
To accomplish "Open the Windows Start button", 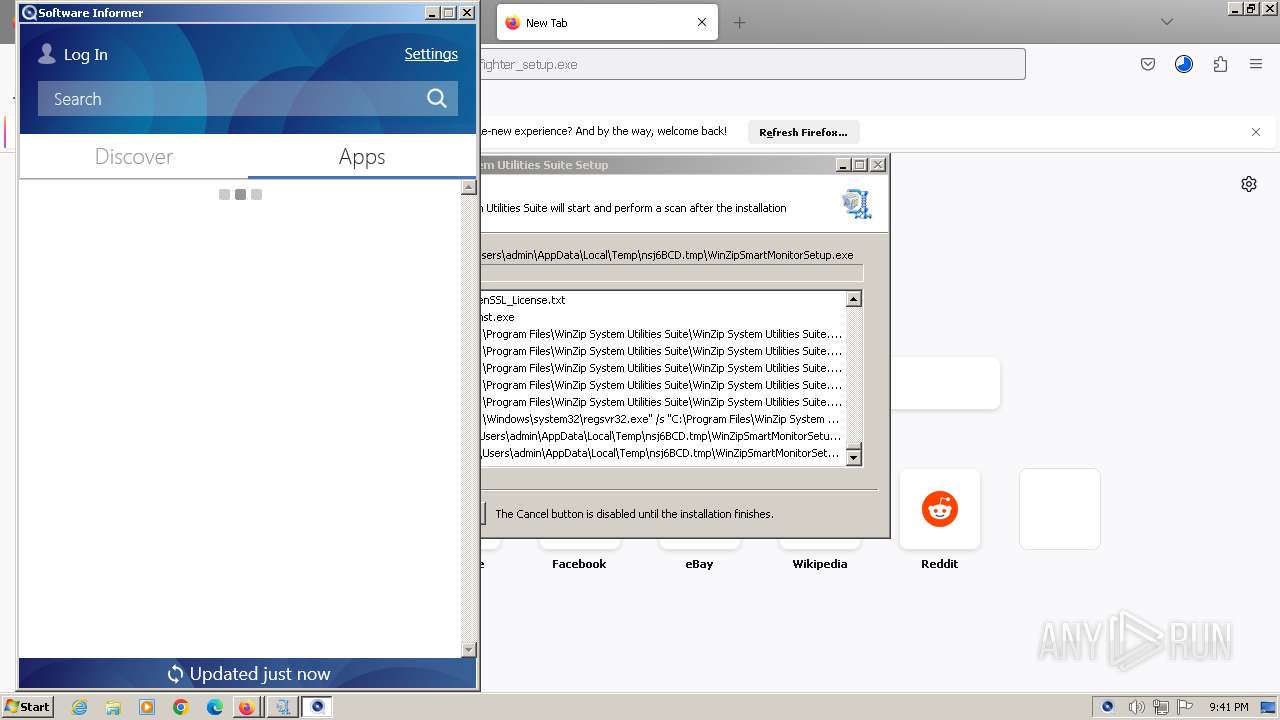I will pyautogui.click(x=27, y=706).
